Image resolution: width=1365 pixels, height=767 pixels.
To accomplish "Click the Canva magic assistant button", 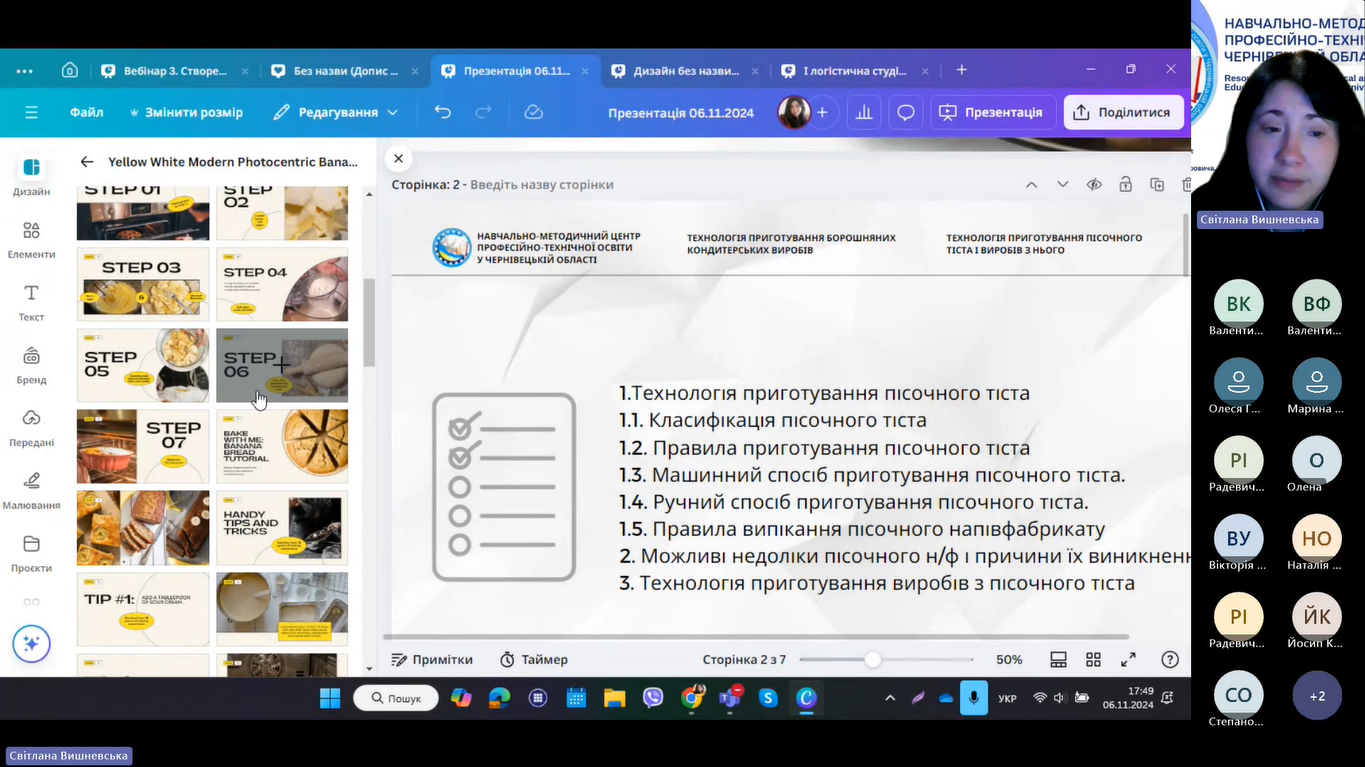I will (x=31, y=644).
